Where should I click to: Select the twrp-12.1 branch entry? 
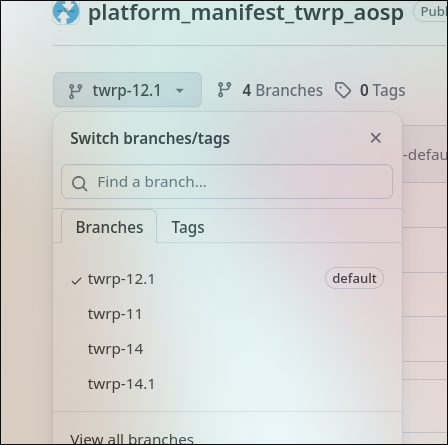point(227,279)
